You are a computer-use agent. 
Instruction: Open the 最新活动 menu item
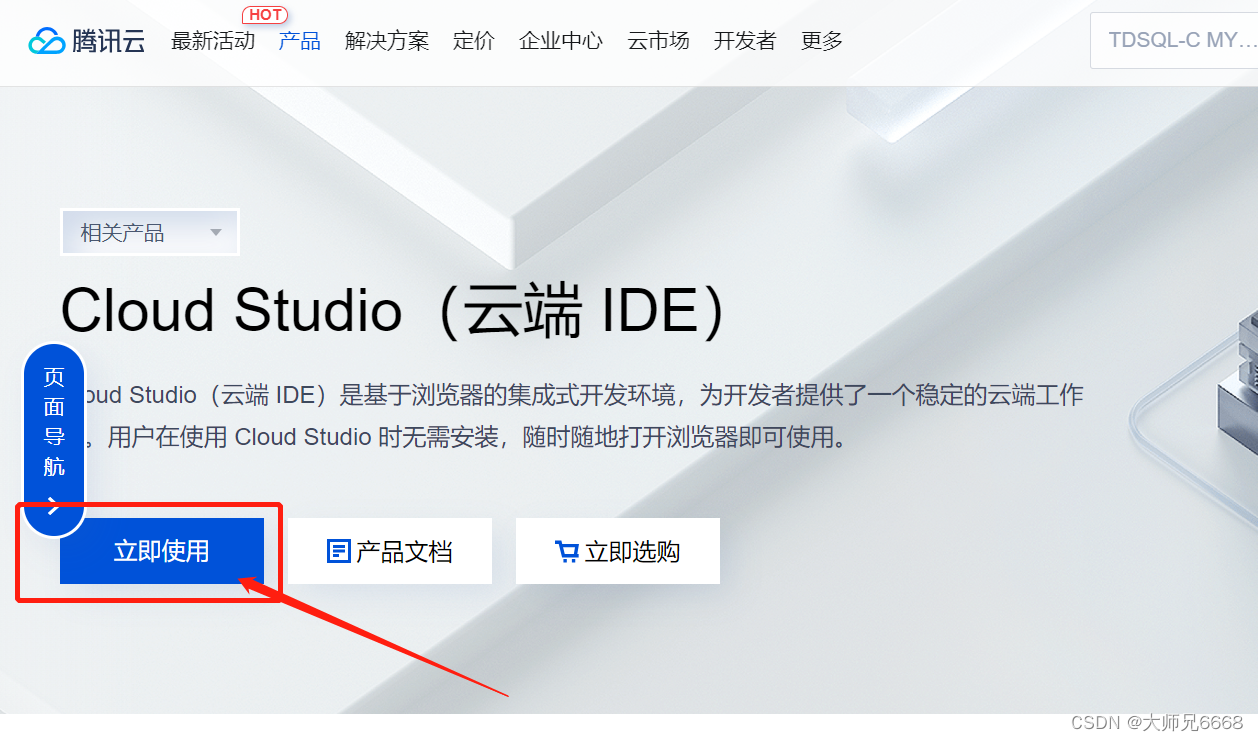213,41
